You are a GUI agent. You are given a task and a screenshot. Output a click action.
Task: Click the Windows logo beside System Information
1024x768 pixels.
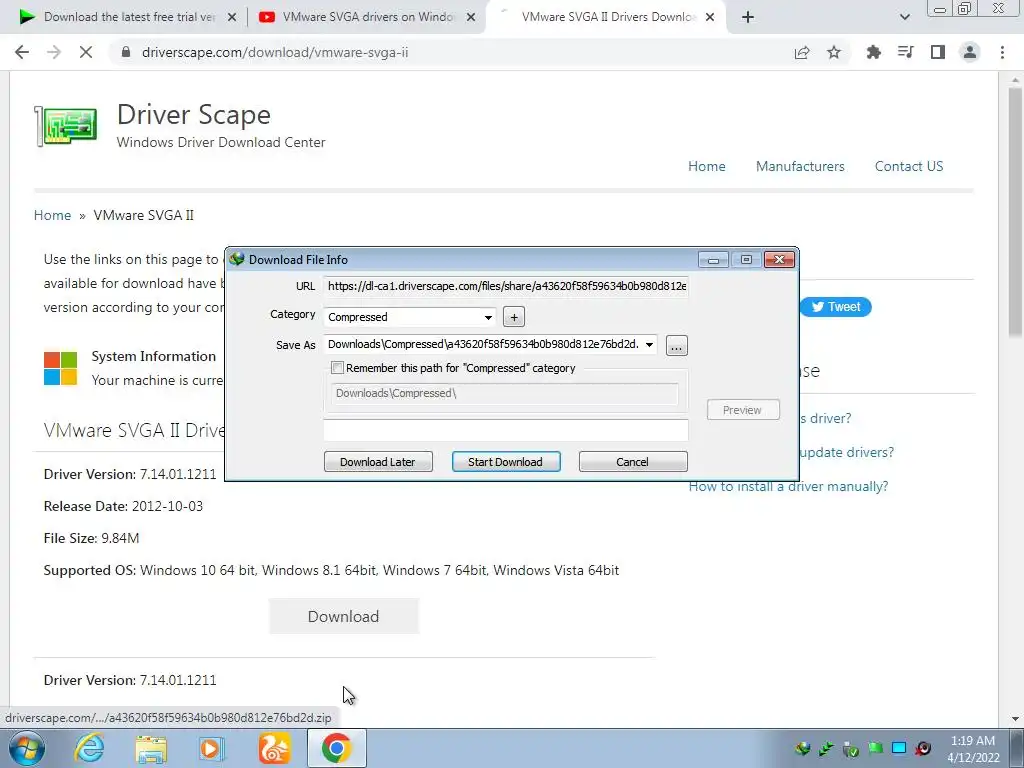(61, 368)
